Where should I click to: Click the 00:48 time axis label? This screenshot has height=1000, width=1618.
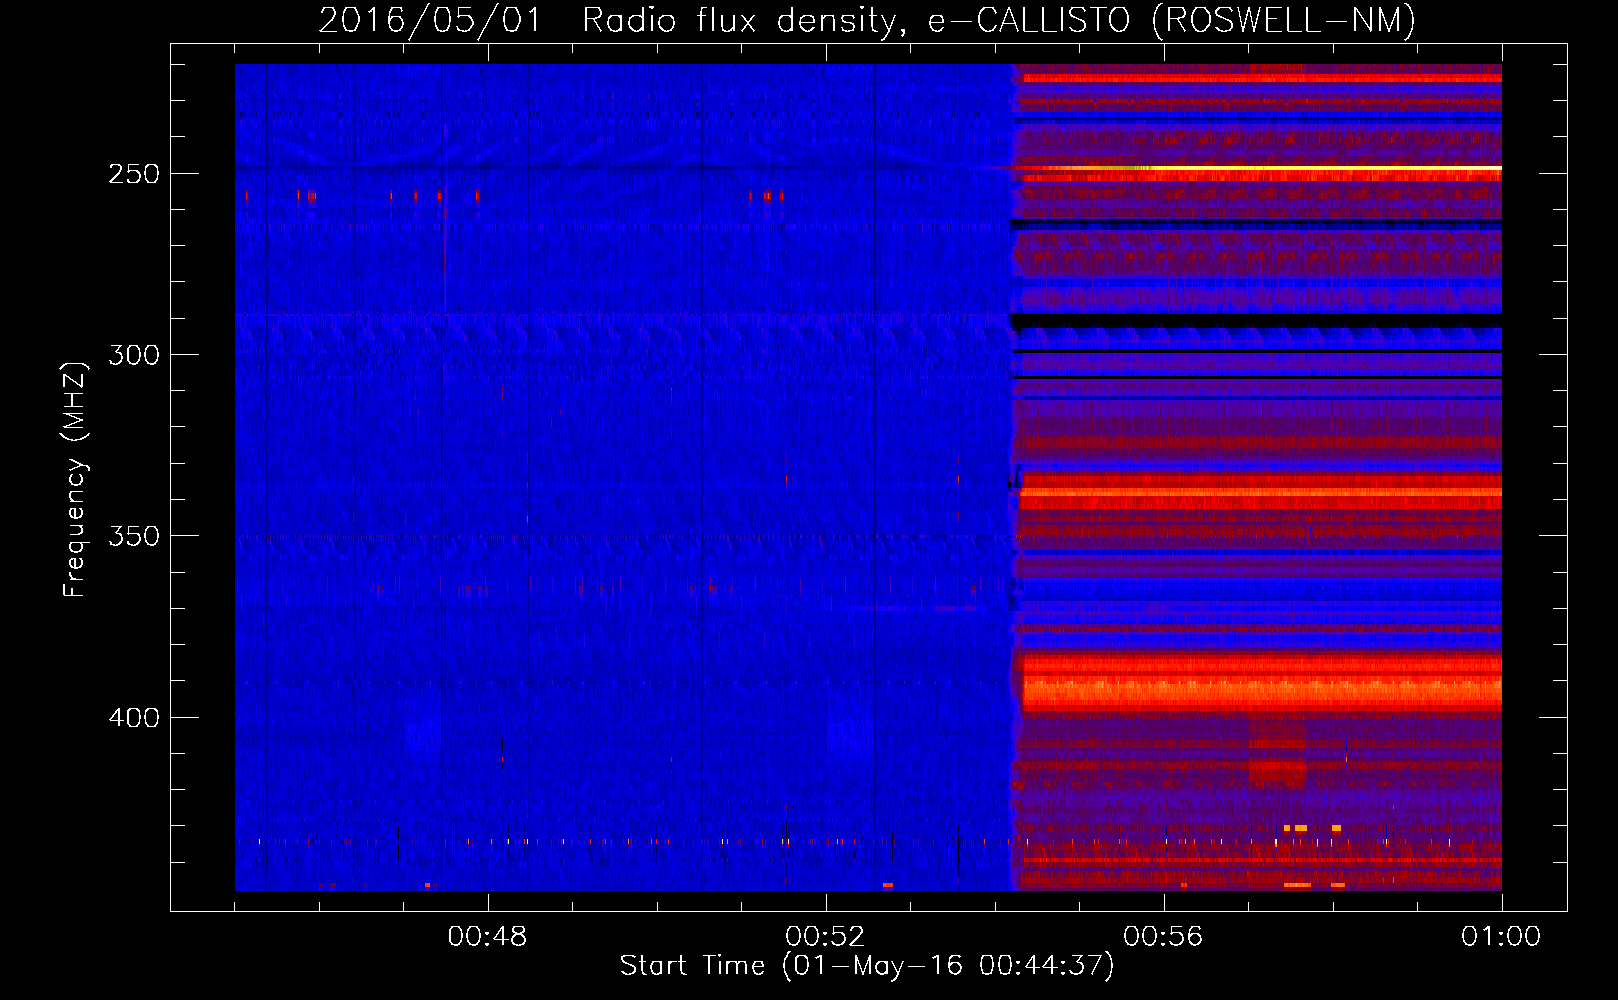[487, 937]
